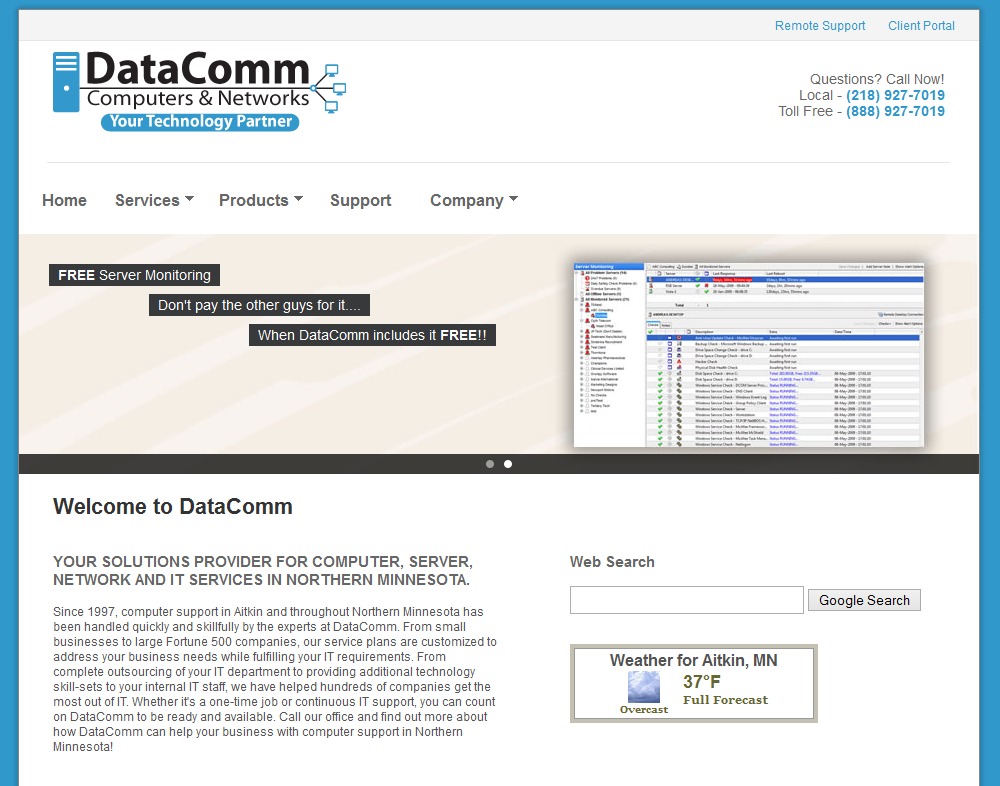Open the Full Forecast link

click(x=725, y=700)
